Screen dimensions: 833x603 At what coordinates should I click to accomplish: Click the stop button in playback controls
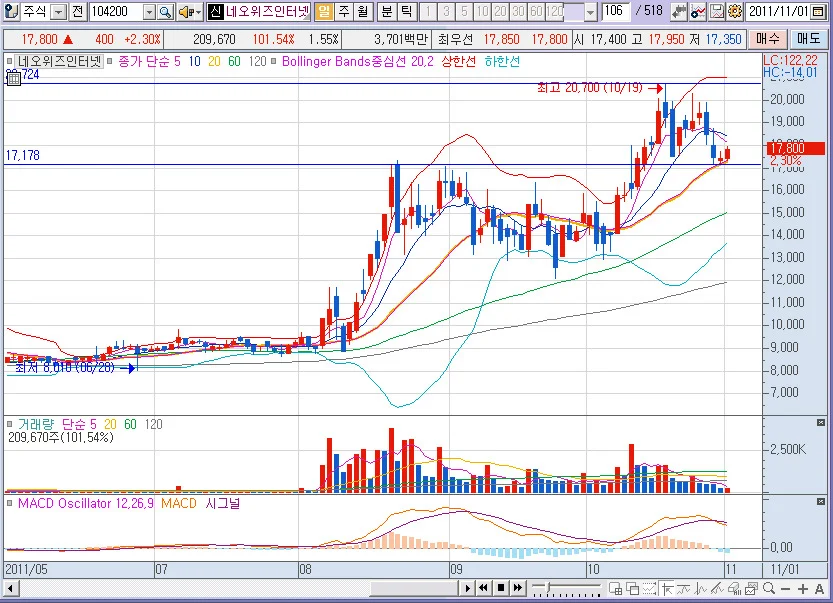click(x=500, y=588)
